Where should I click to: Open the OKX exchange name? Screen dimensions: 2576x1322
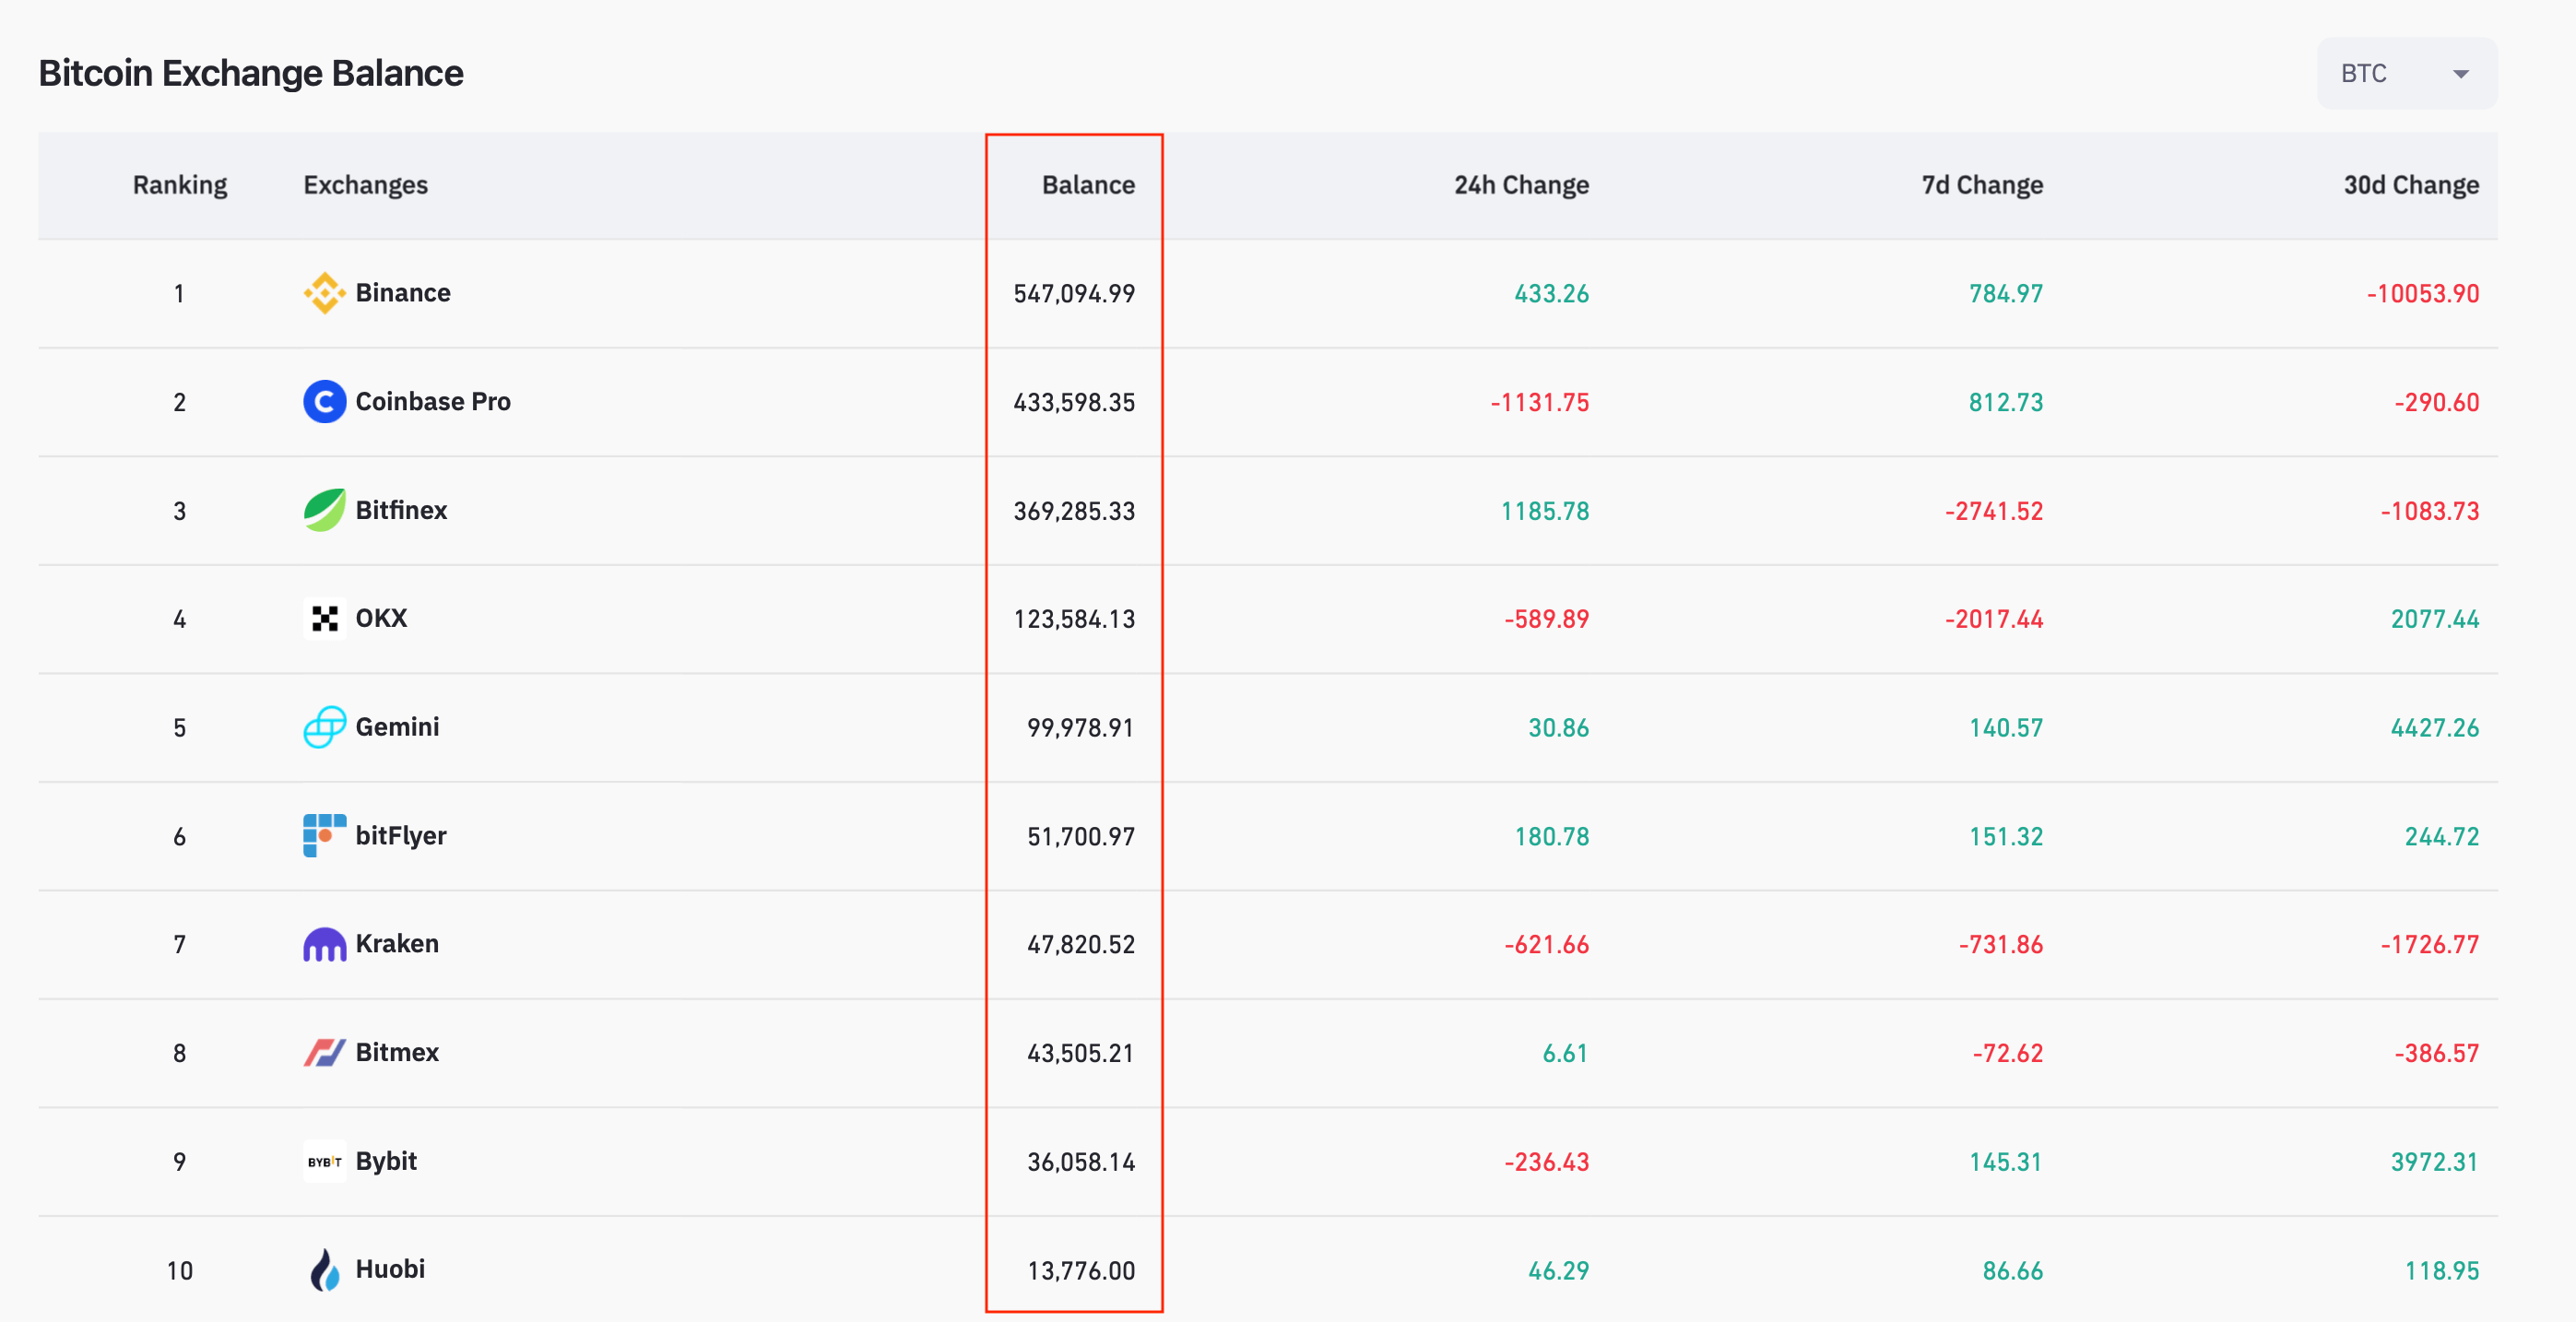(381, 619)
